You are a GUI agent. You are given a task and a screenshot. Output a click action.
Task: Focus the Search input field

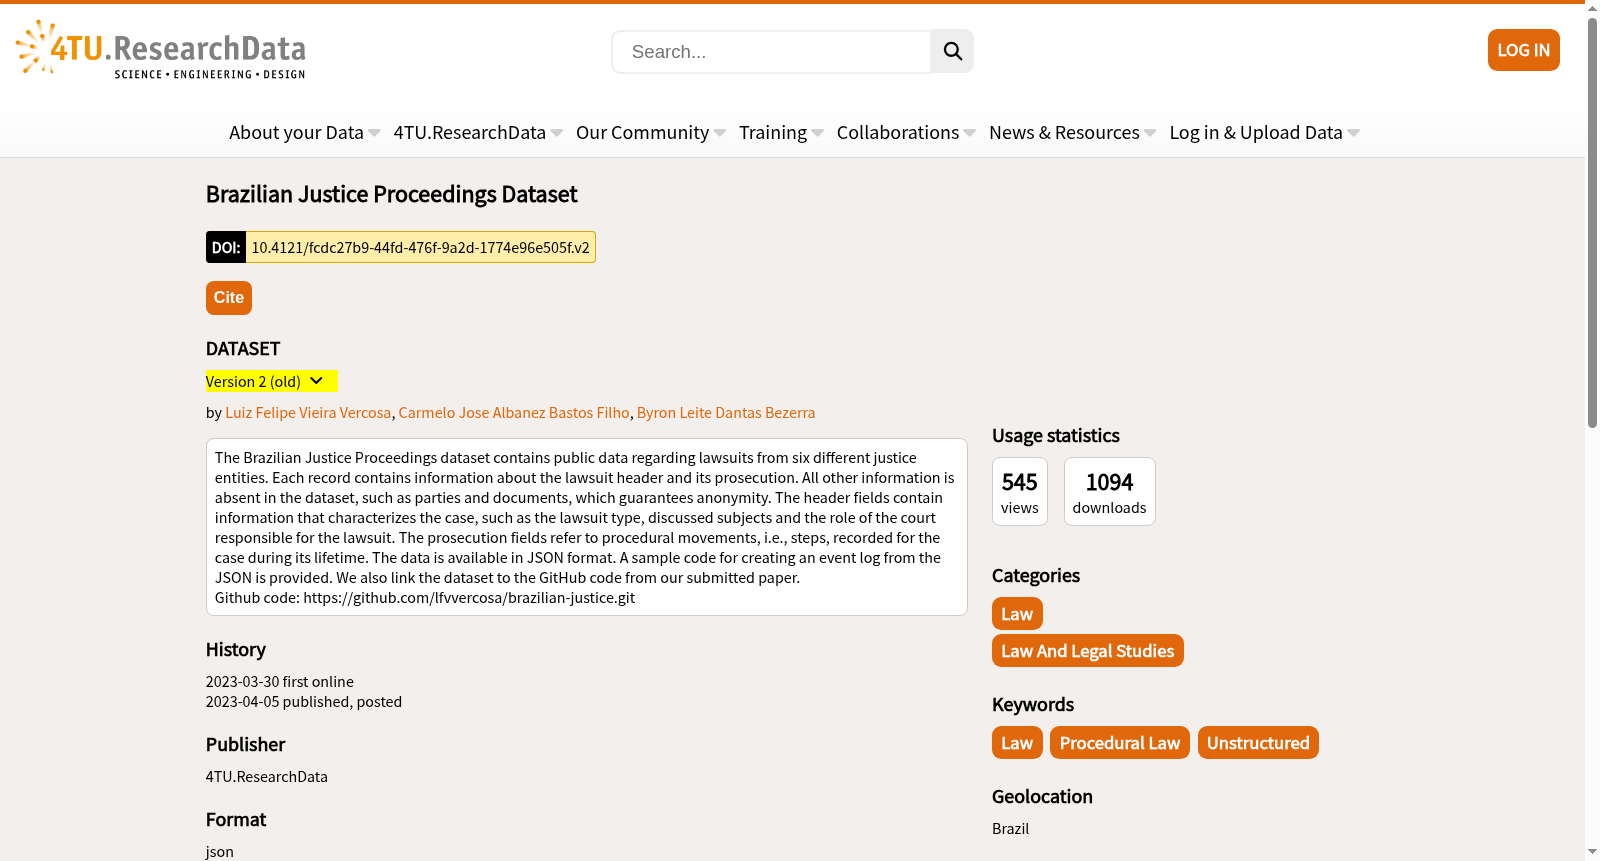771,52
